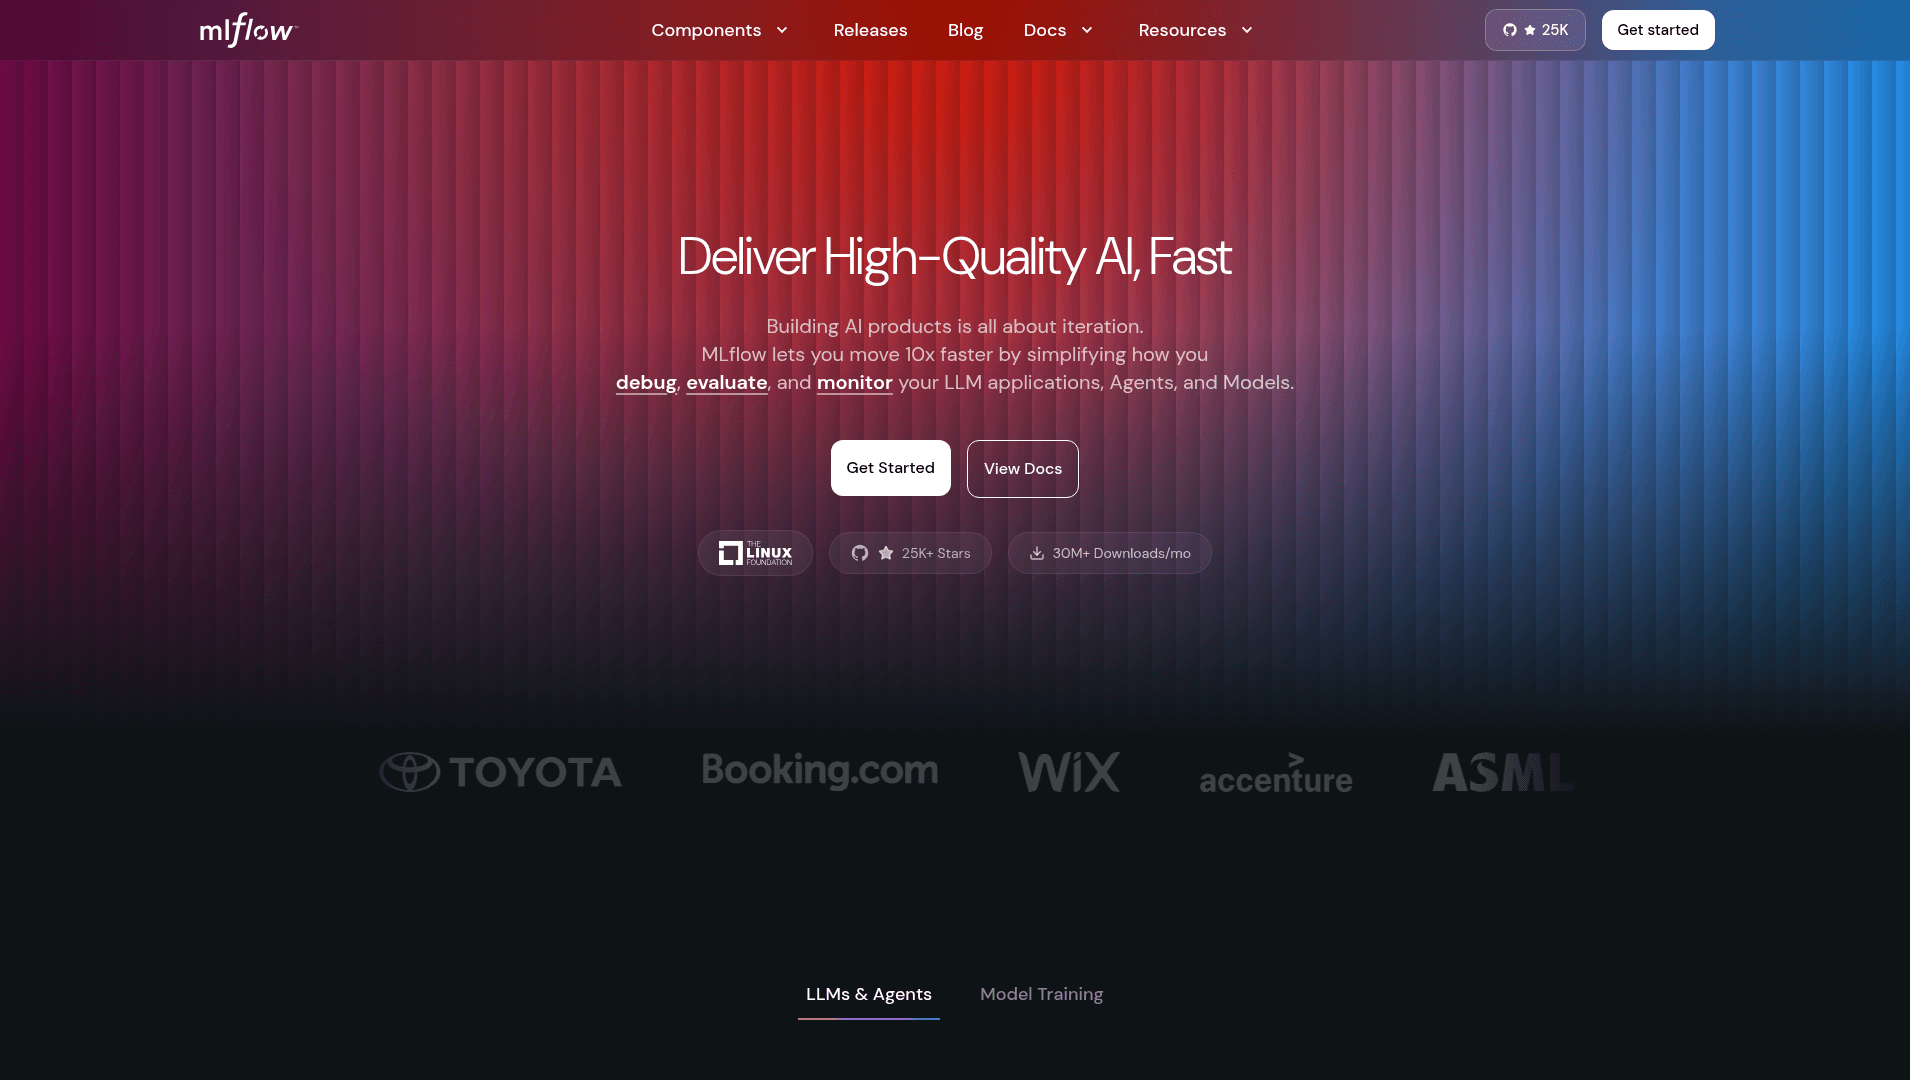Click the ASML logo
The width and height of the screenshot is (1920, 1080).
[x=1502, y=772]
